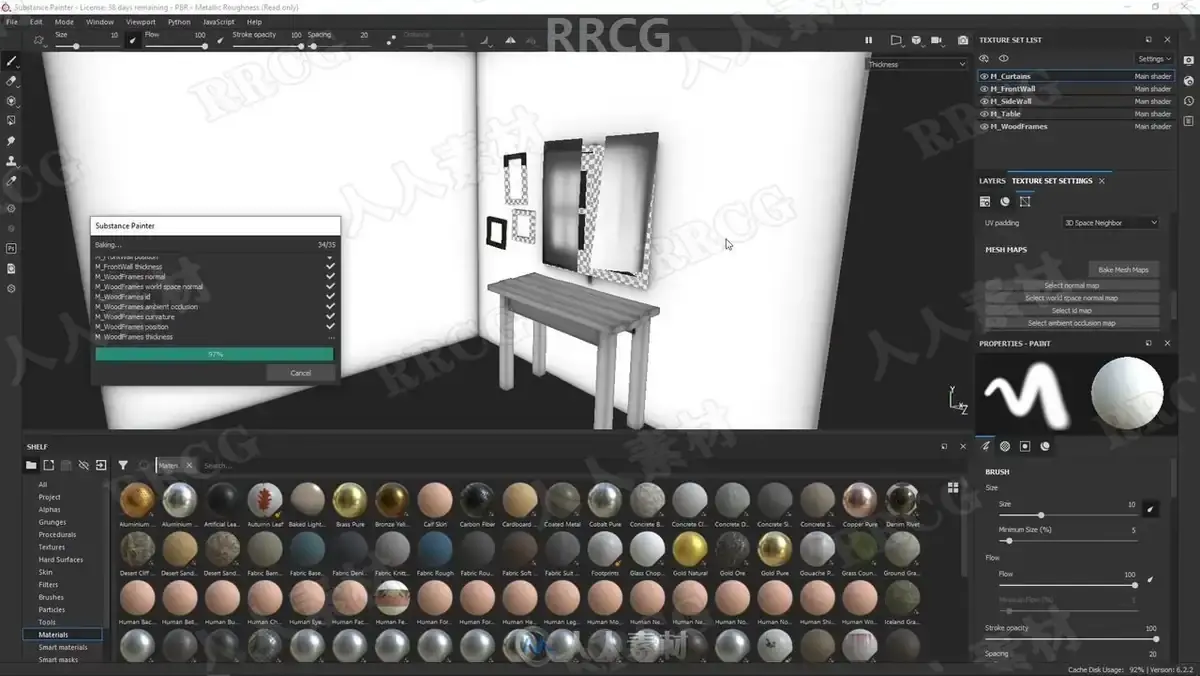Viewport: 1200px width, 676px height.
Task: Open Shader Settings globe icon
Action: [x=1188, y=81]
